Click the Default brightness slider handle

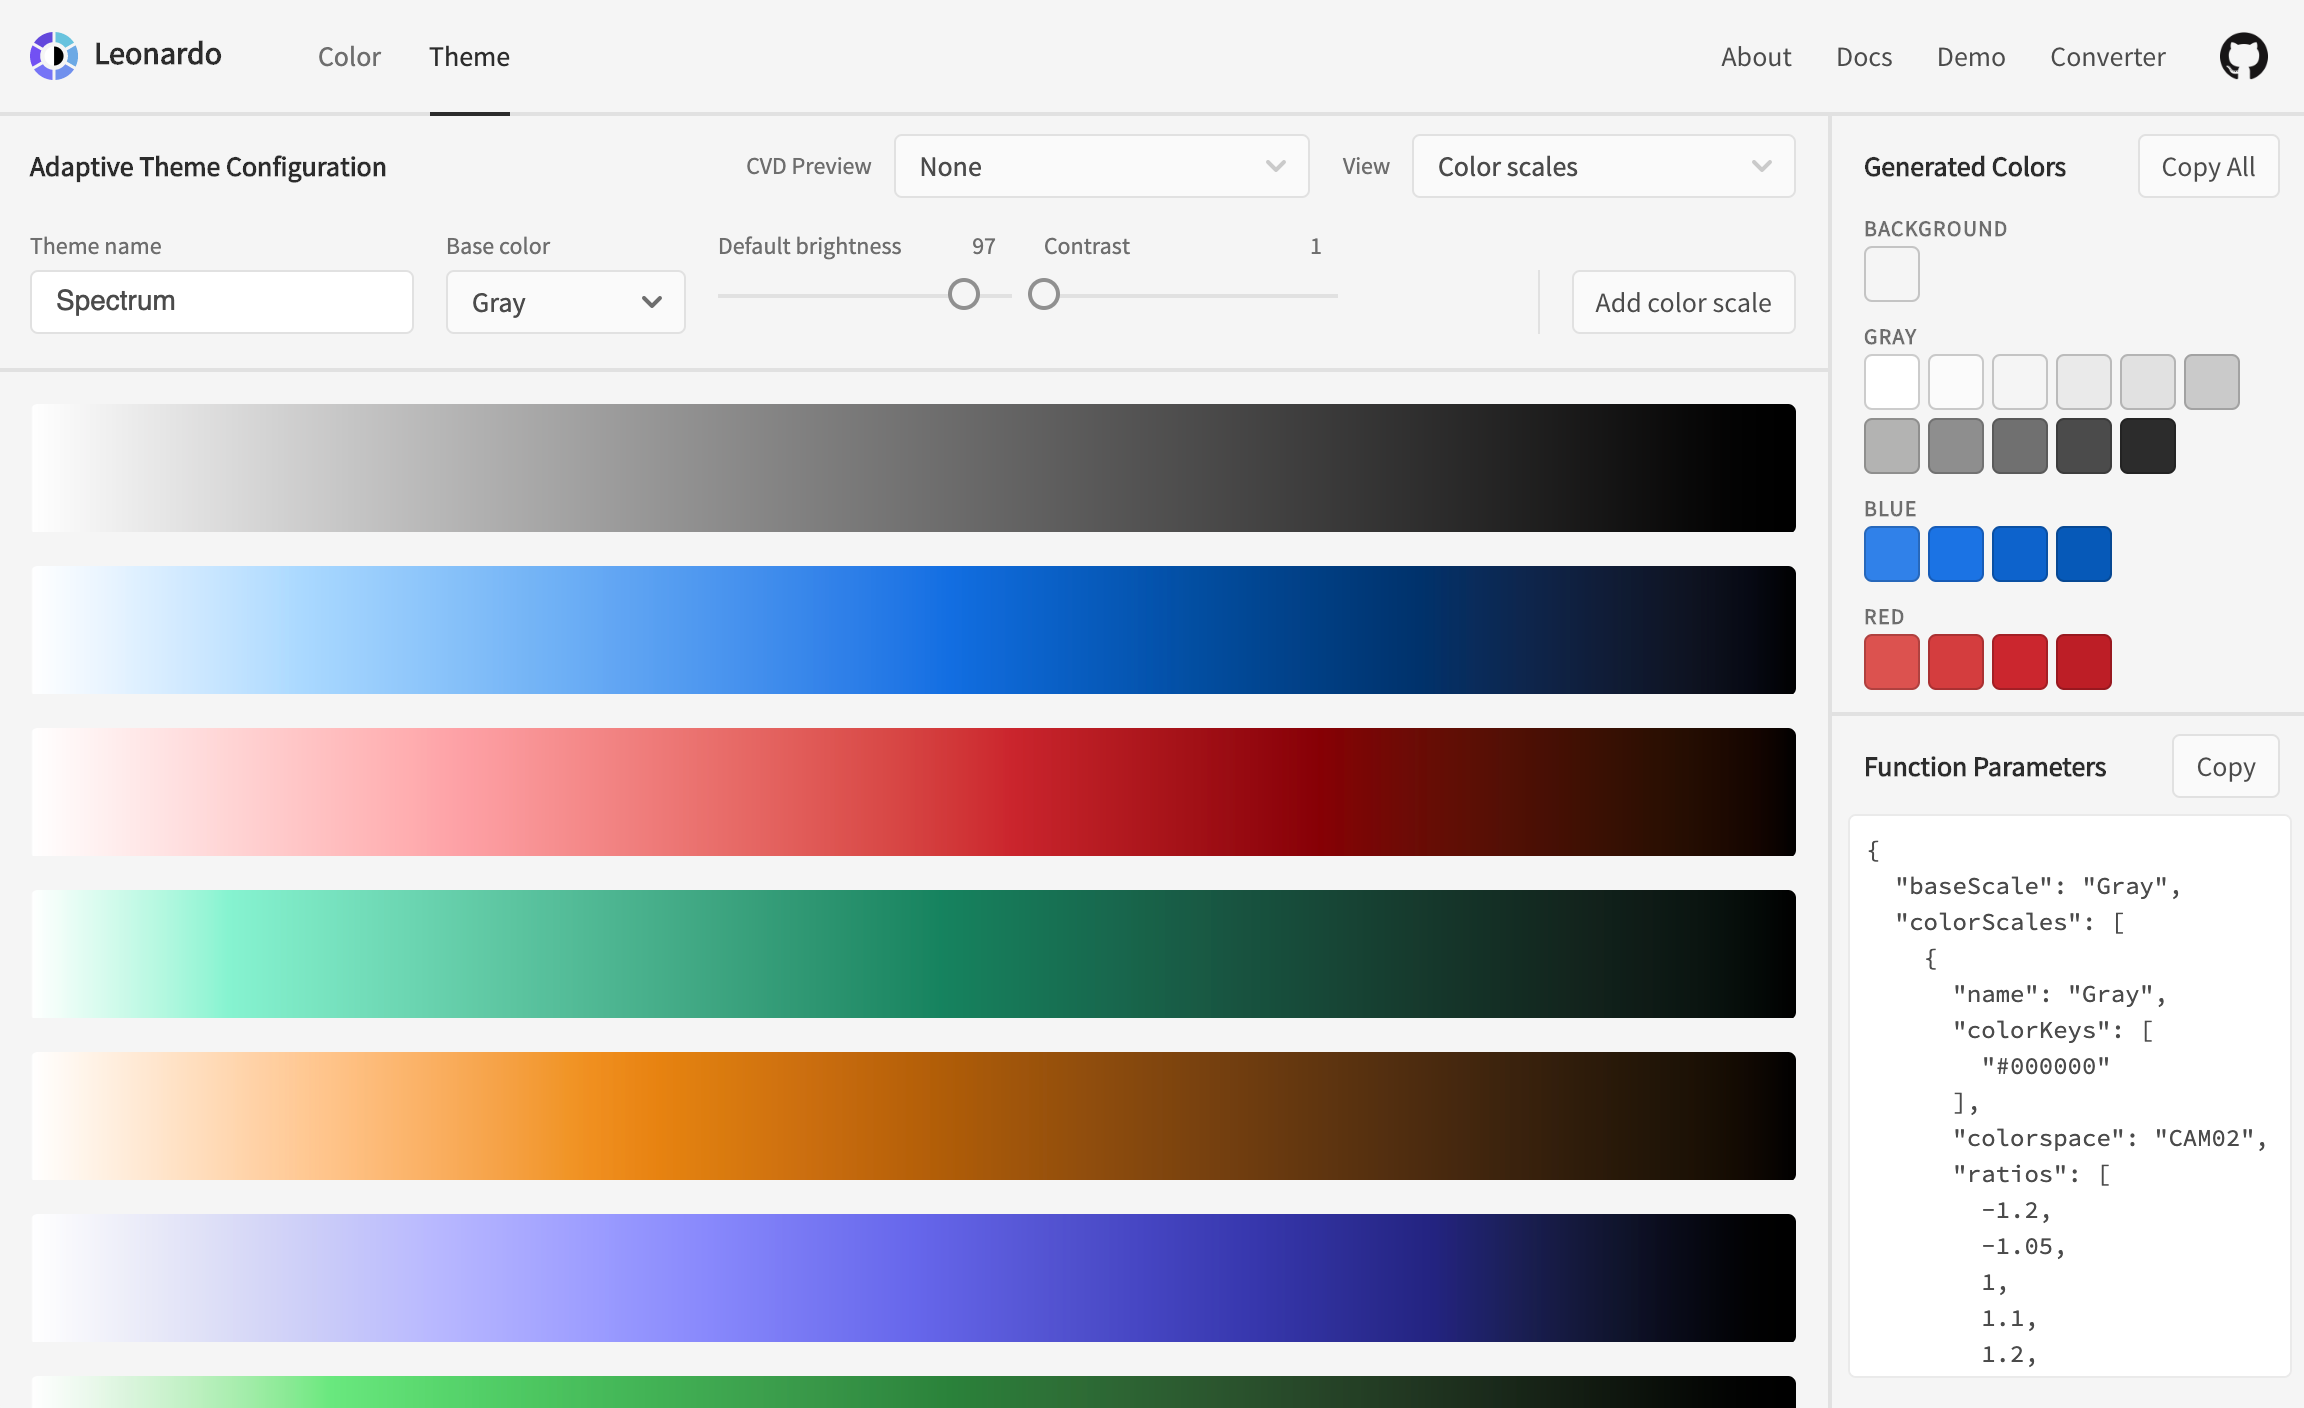point(964,295)
